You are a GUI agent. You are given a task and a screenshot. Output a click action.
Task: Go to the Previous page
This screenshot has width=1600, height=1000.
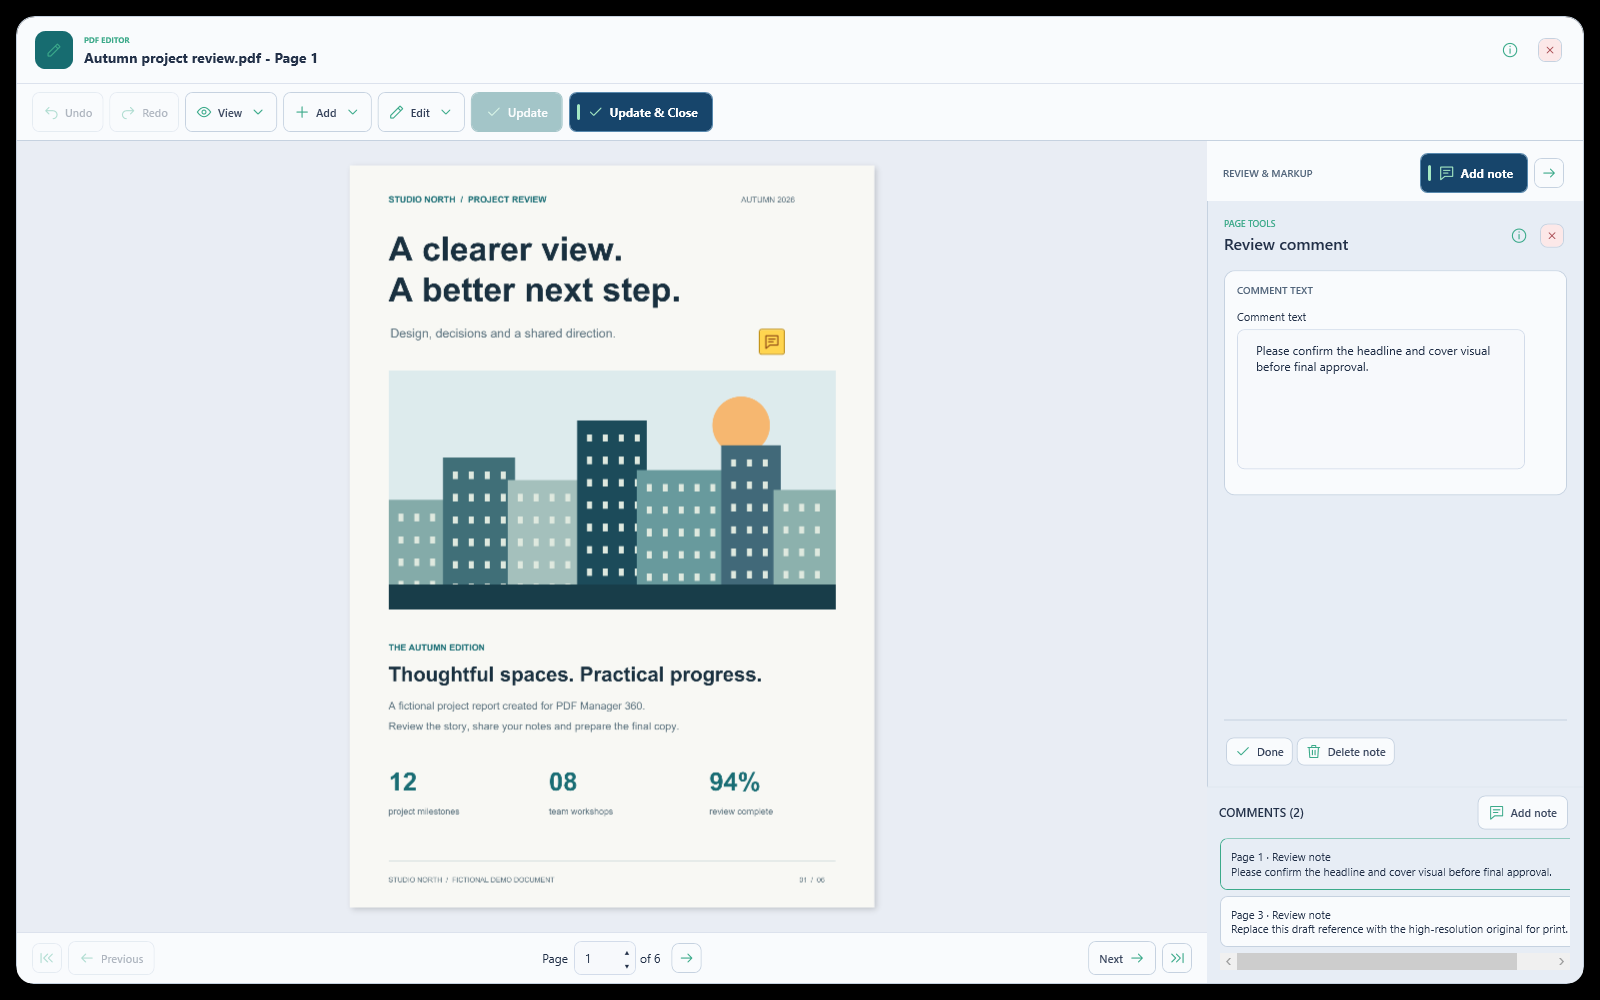tap(112, 958)
